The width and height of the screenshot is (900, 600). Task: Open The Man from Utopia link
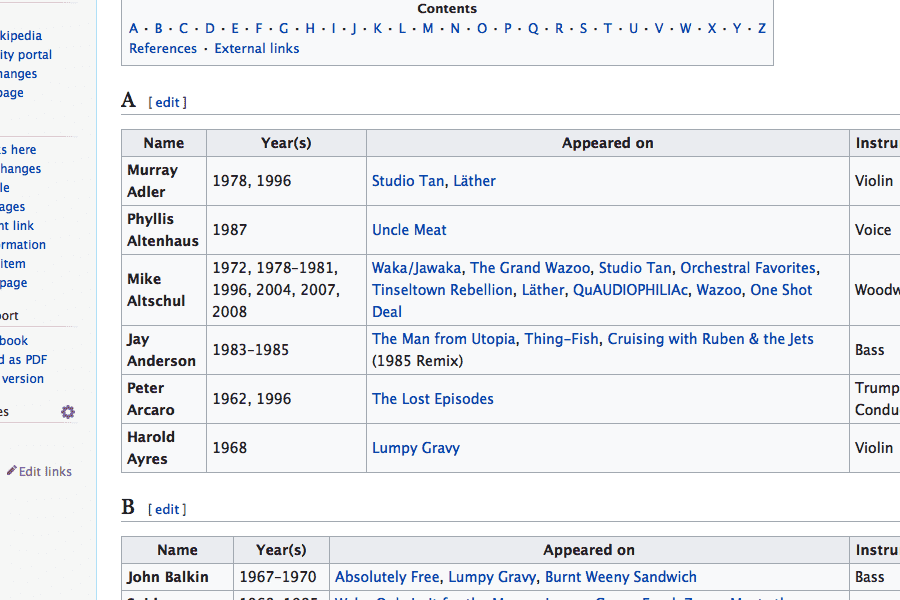[444, 339]
